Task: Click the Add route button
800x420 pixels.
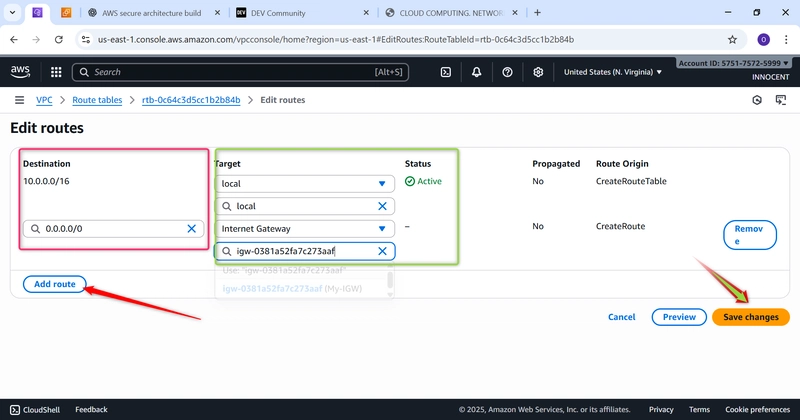Action: click(55, 284)
